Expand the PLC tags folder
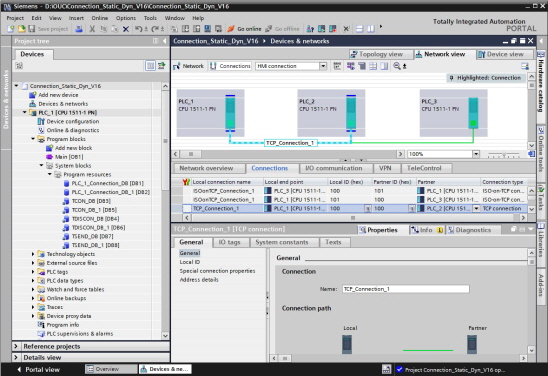 (33, 272)
